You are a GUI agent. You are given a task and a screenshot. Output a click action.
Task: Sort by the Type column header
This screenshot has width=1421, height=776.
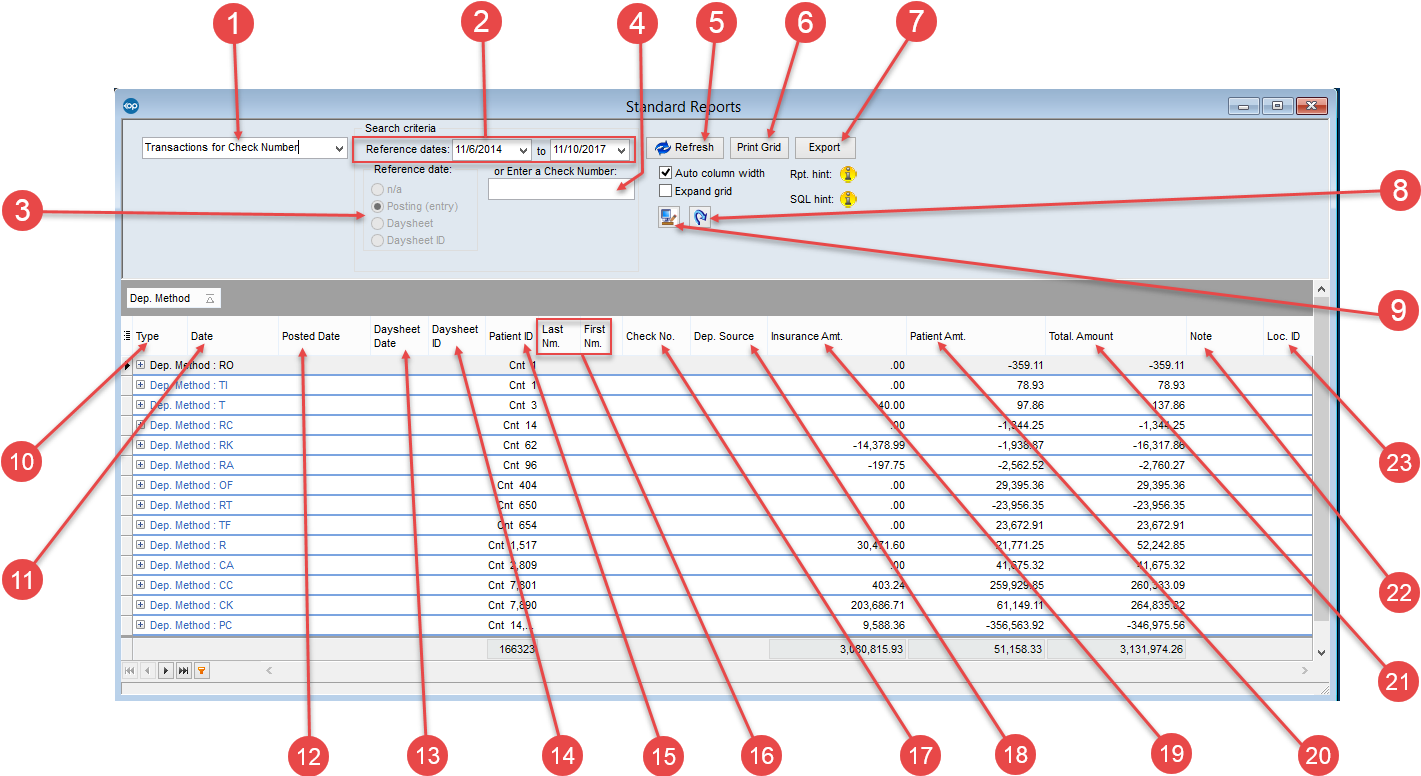[x=159, y=336]
